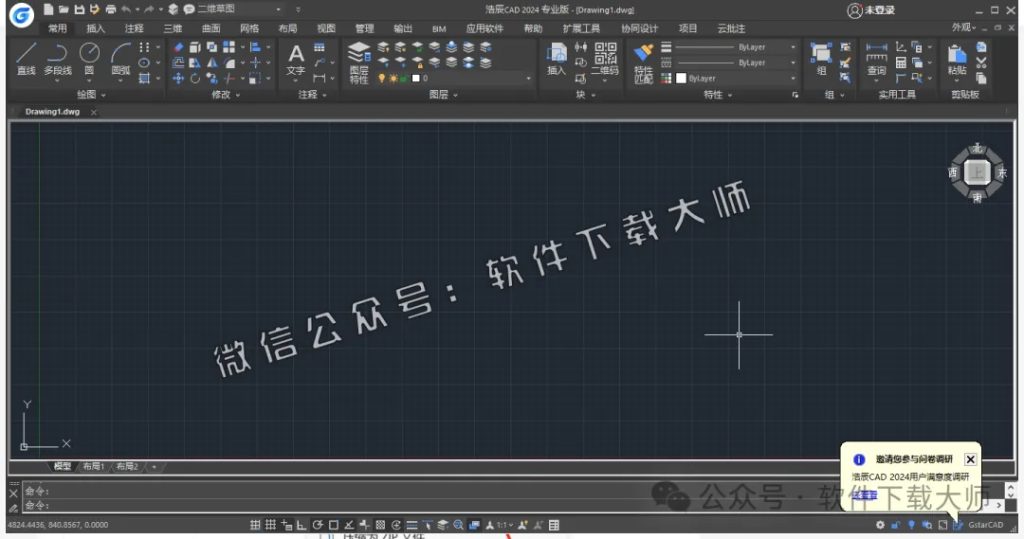Switch to the 三维 ribbon tab
This screenshot has width=1024, height=539.
click(172, 28)
